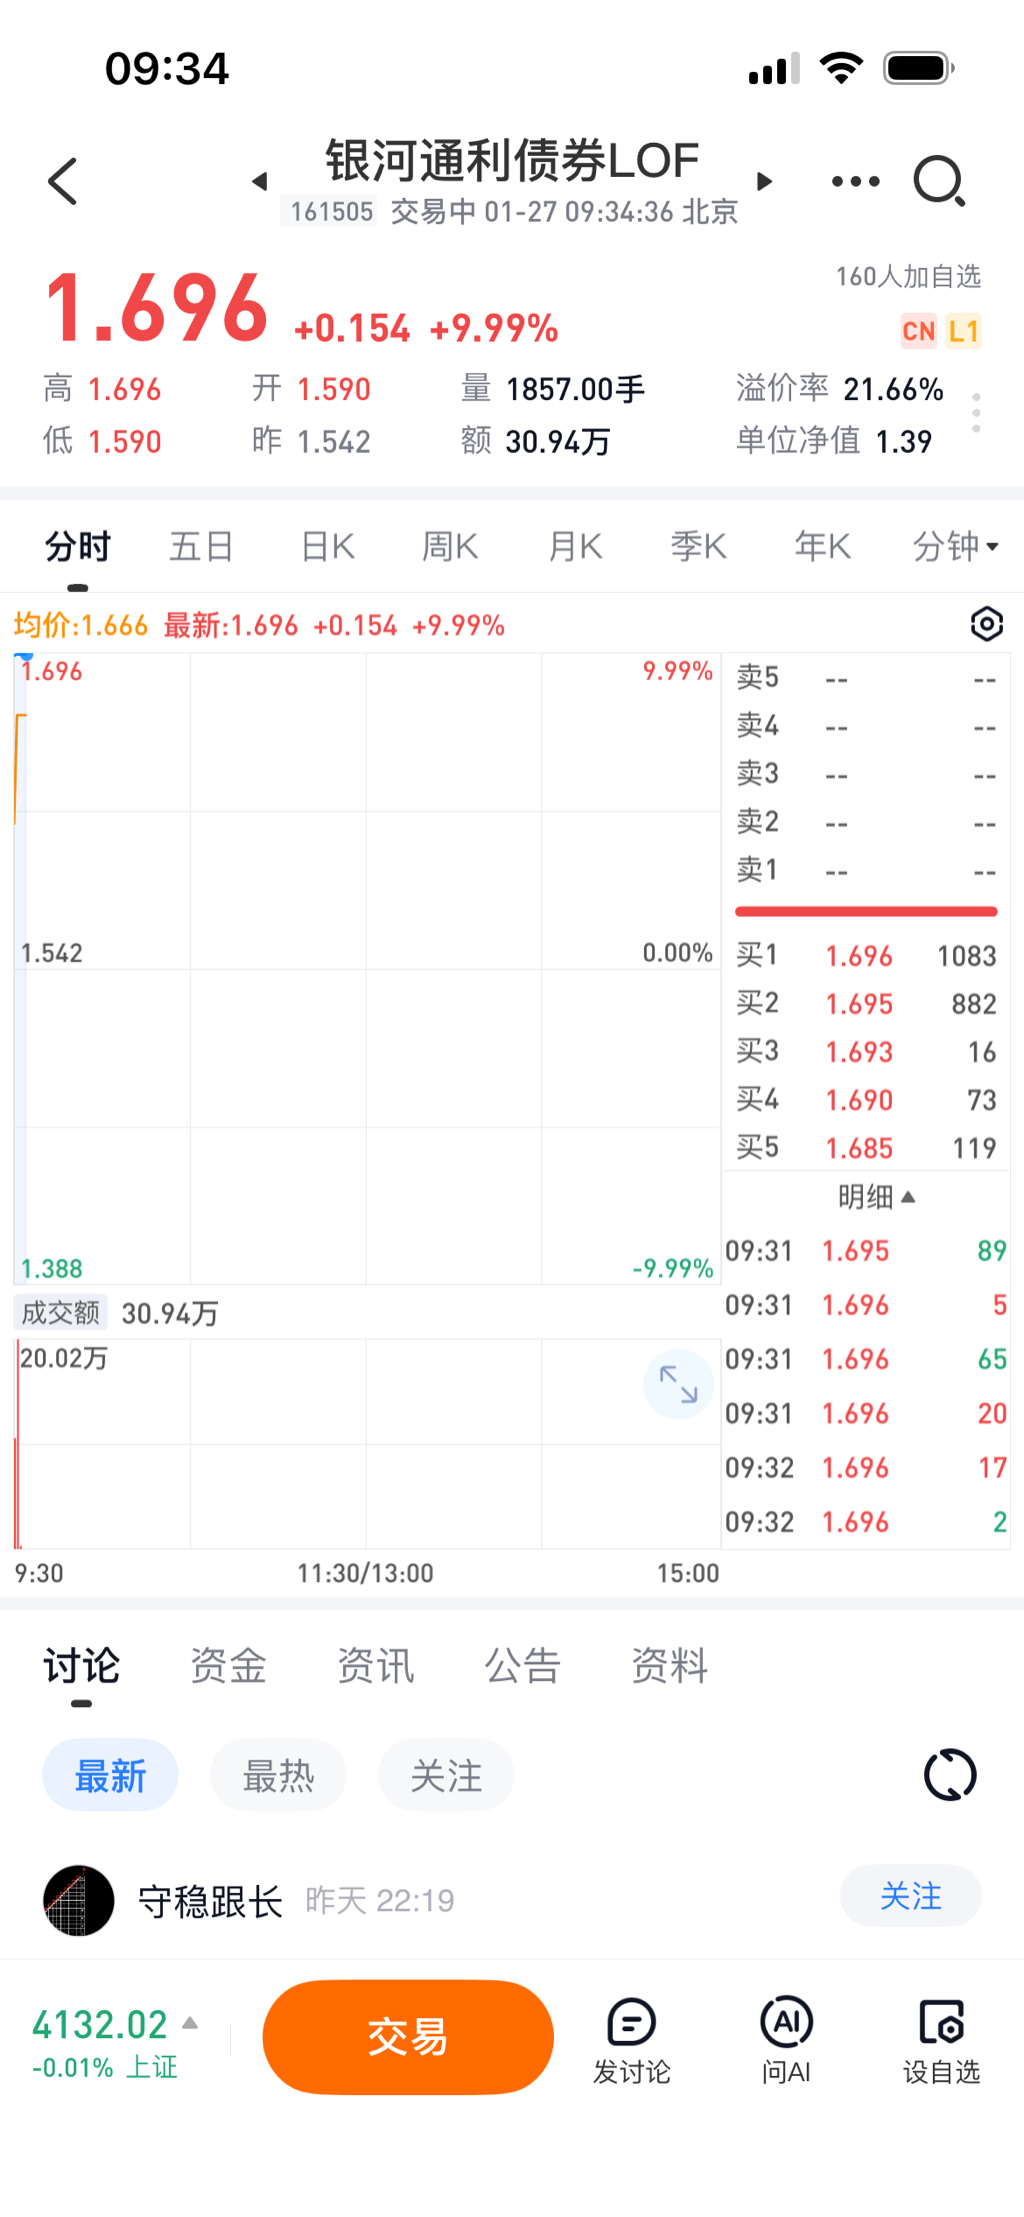
Task: Switch to the 日K chart tab
Action: click(328, 547)
